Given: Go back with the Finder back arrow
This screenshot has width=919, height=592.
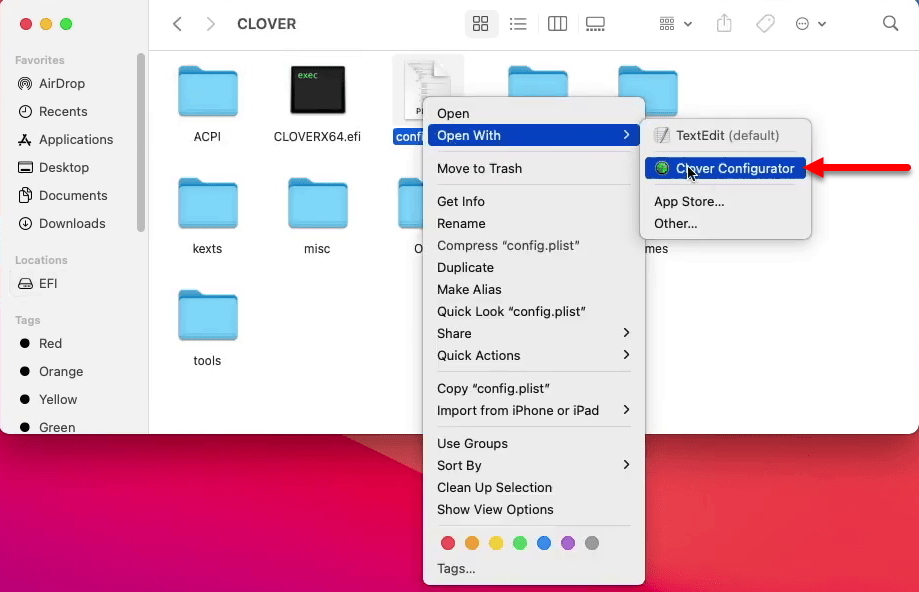Looking at the screenshot, I should coord(177,24).
